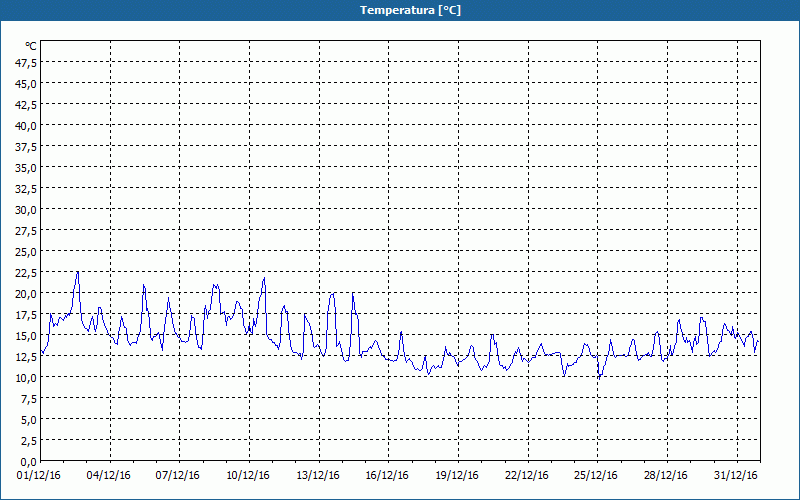This screenshot has height=500, width=800.
Task: Select the 13/12/16 date label
Action: pyautogui.click(x=318, y=476)
